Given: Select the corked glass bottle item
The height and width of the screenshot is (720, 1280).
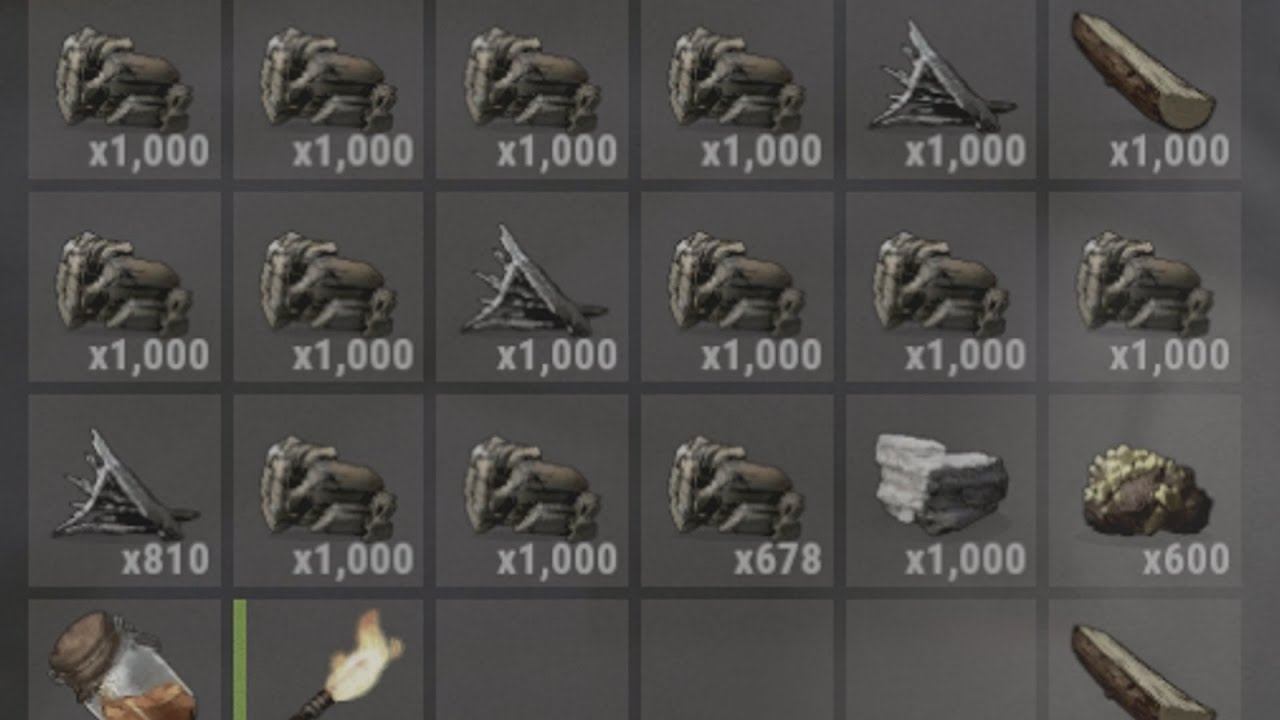Looking at the screenshot, I should [125, 659].
